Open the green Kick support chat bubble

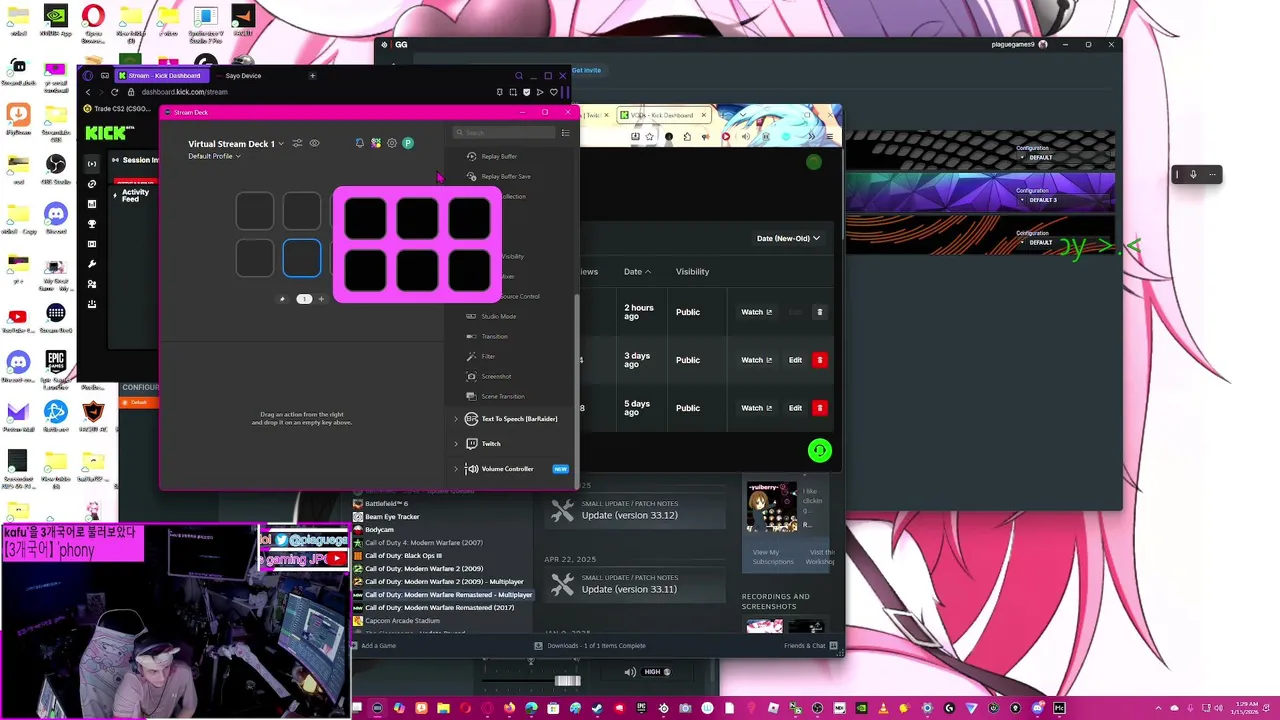pos(820,451)
